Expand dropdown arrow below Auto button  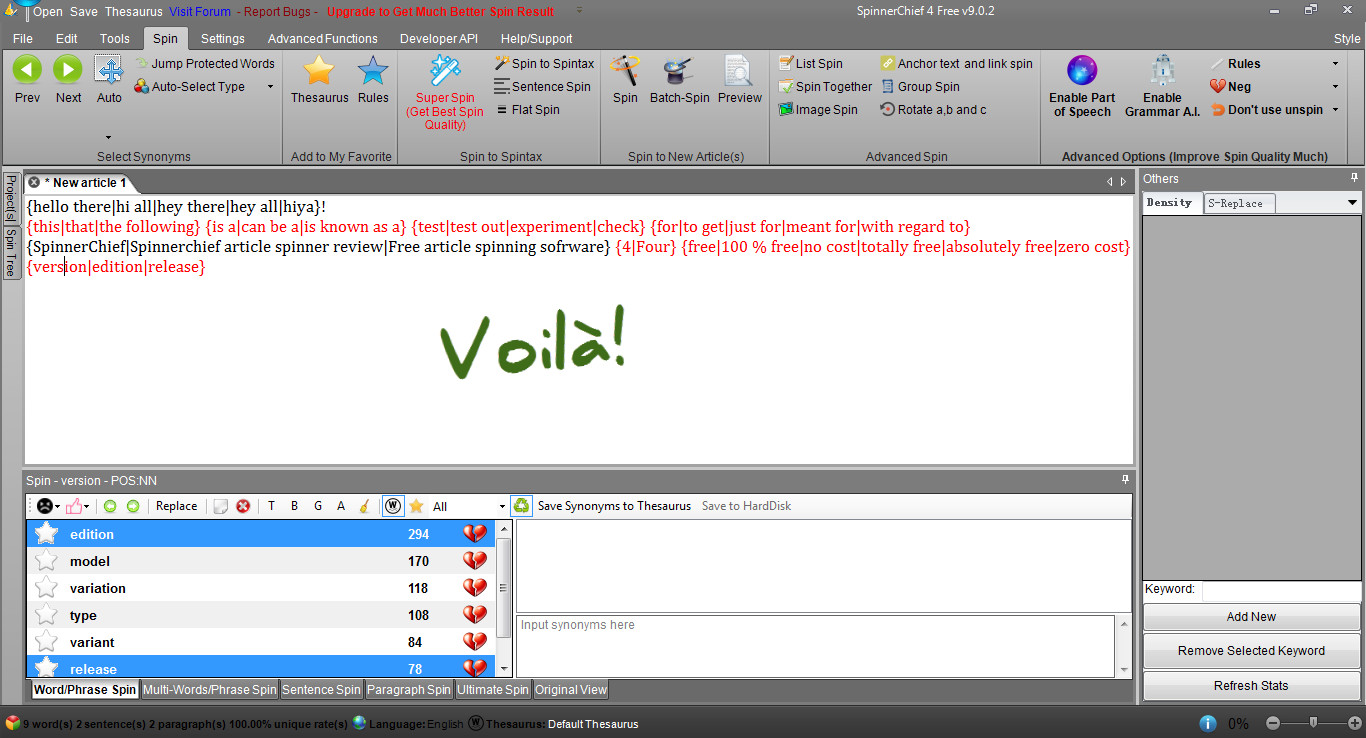(109, 137)
